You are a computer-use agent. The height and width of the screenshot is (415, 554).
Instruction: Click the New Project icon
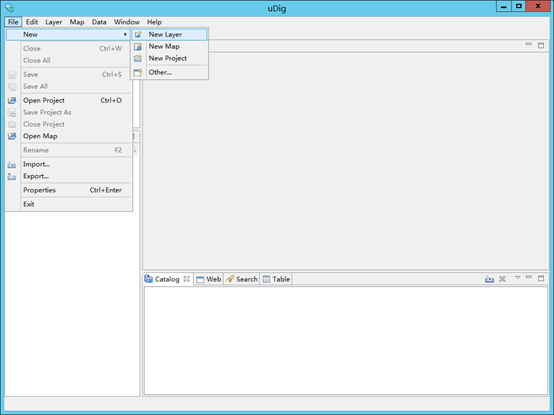click(138, 58)
